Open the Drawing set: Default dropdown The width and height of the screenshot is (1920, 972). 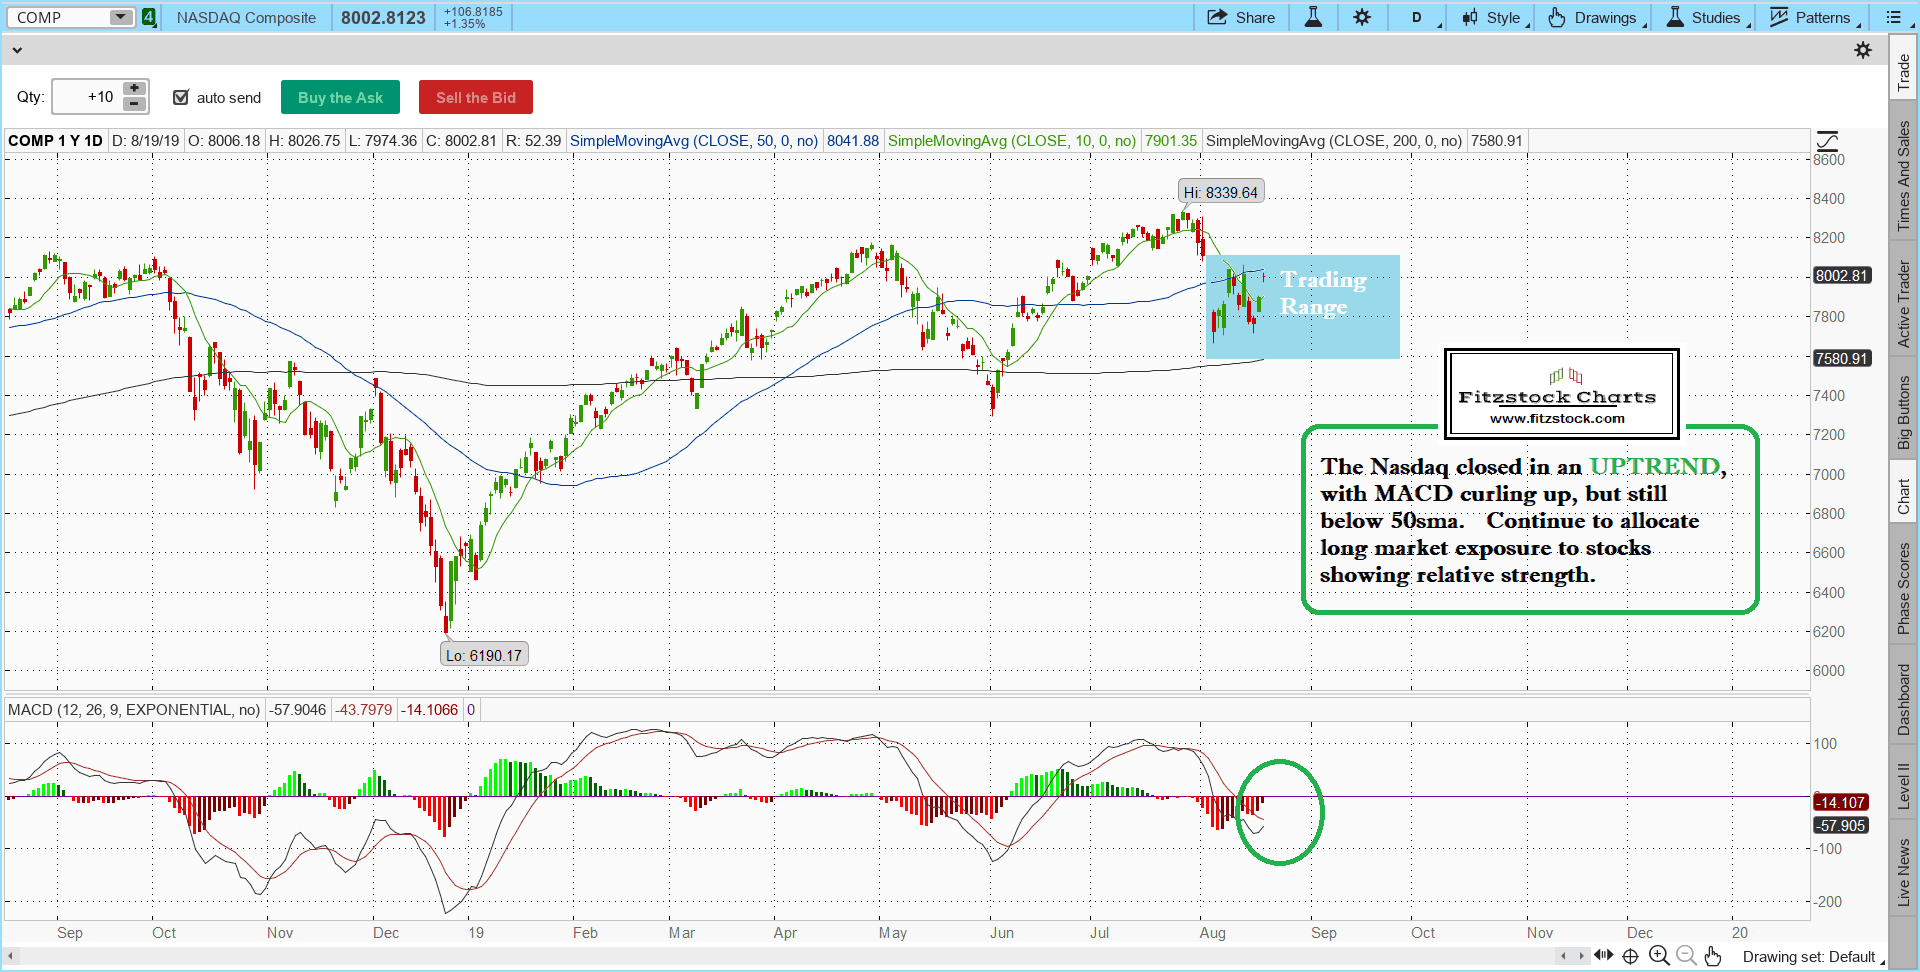pyautogui.click(x=1812, y=957)
